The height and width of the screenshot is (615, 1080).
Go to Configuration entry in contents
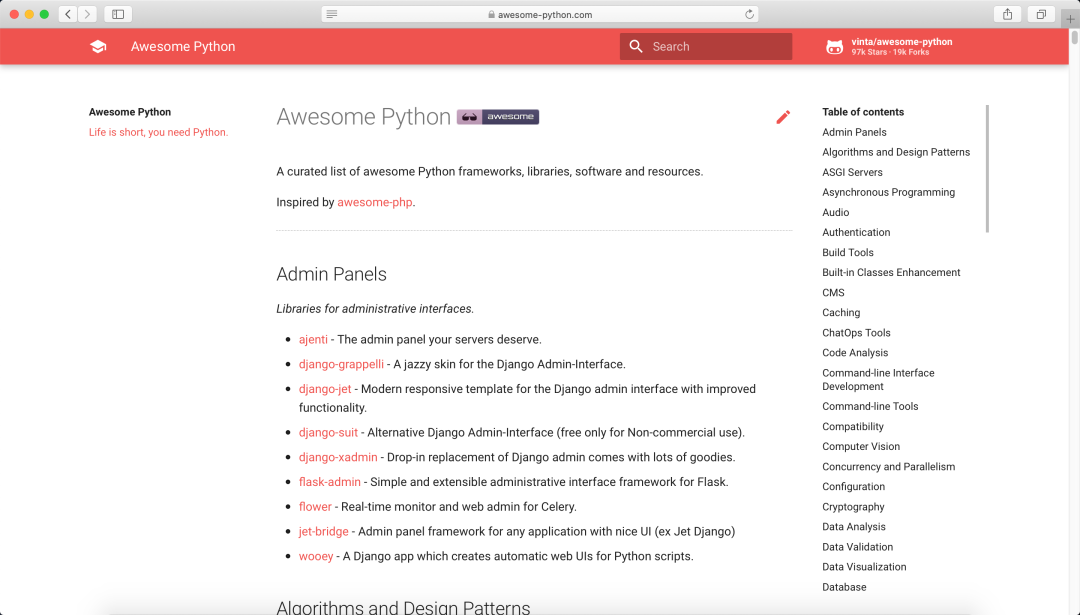pyautogui.click(x=853, y=486)
